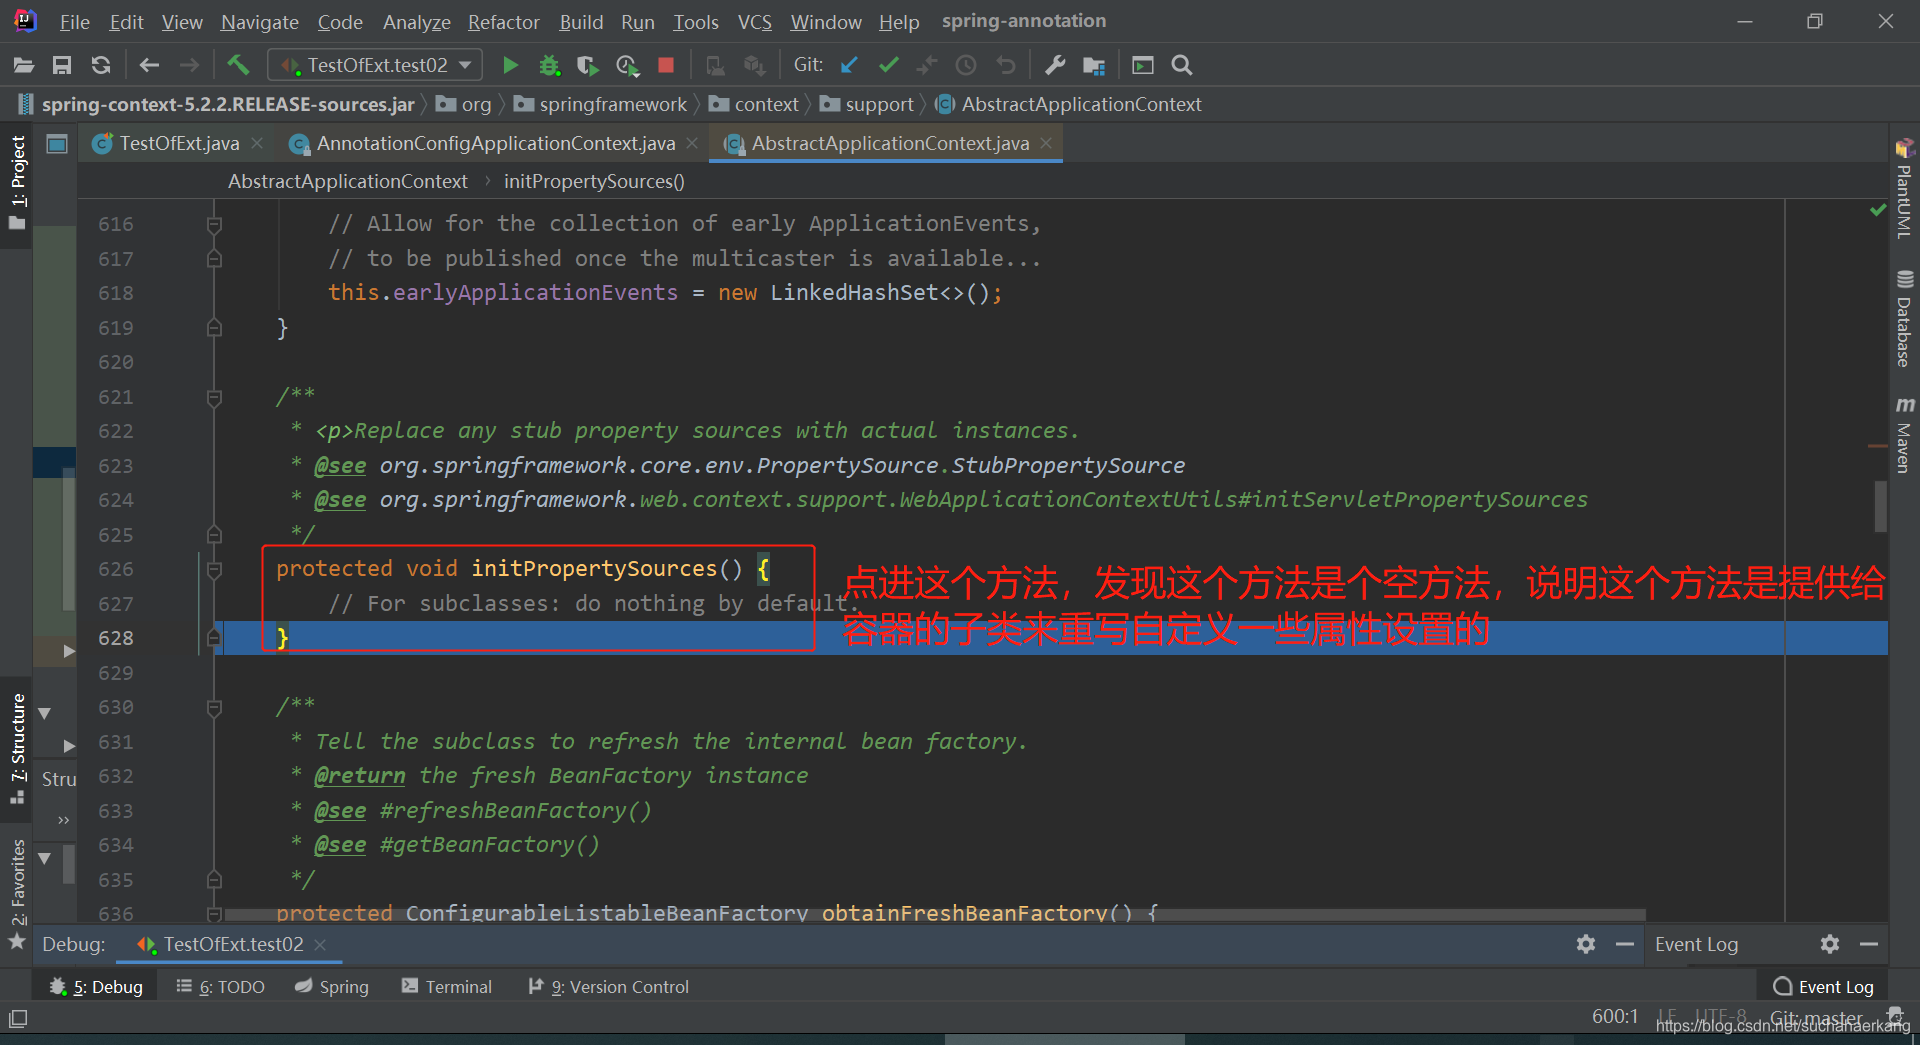Open the 6: TODO tool window

coord(221,986)
